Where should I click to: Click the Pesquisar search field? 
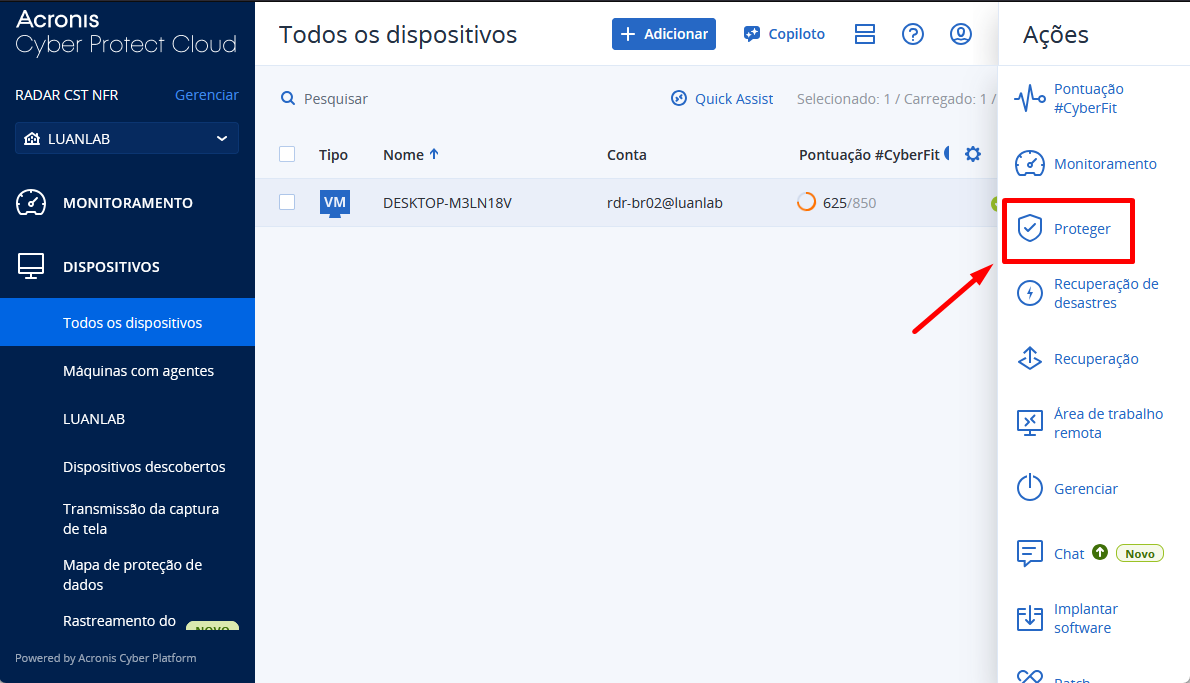(336, 99)
